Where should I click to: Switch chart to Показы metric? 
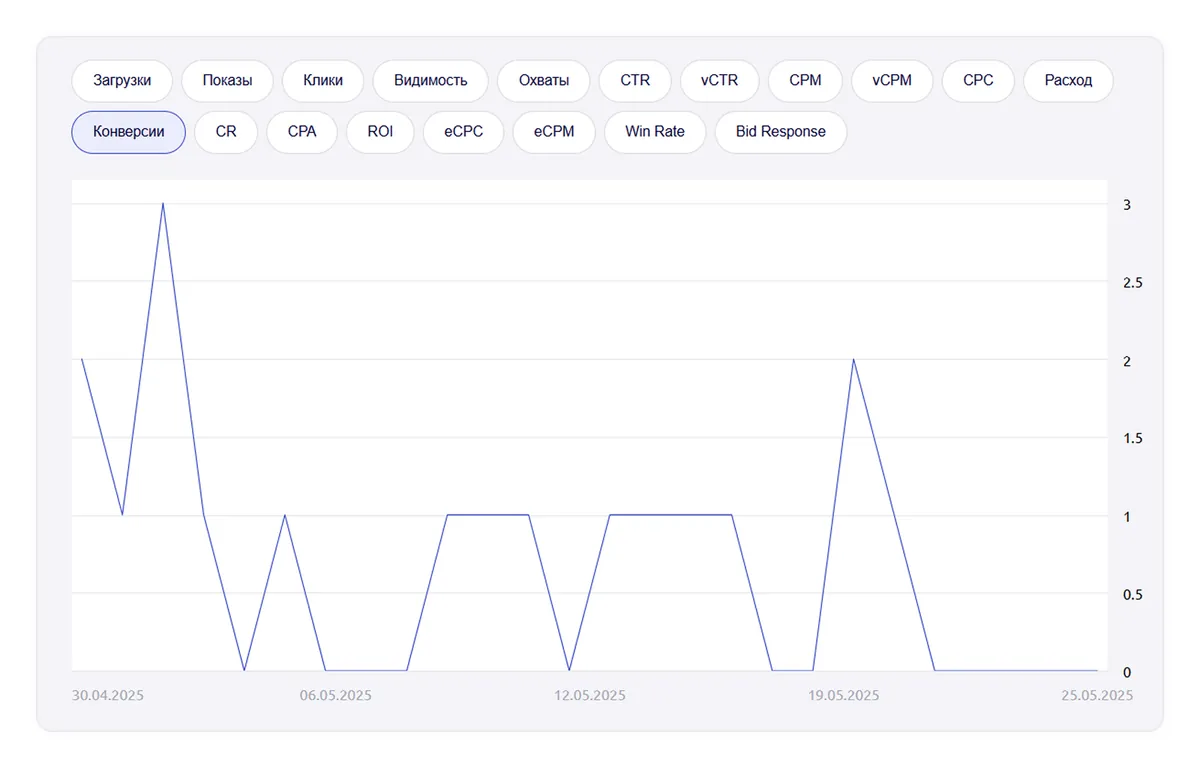(227, 81)
